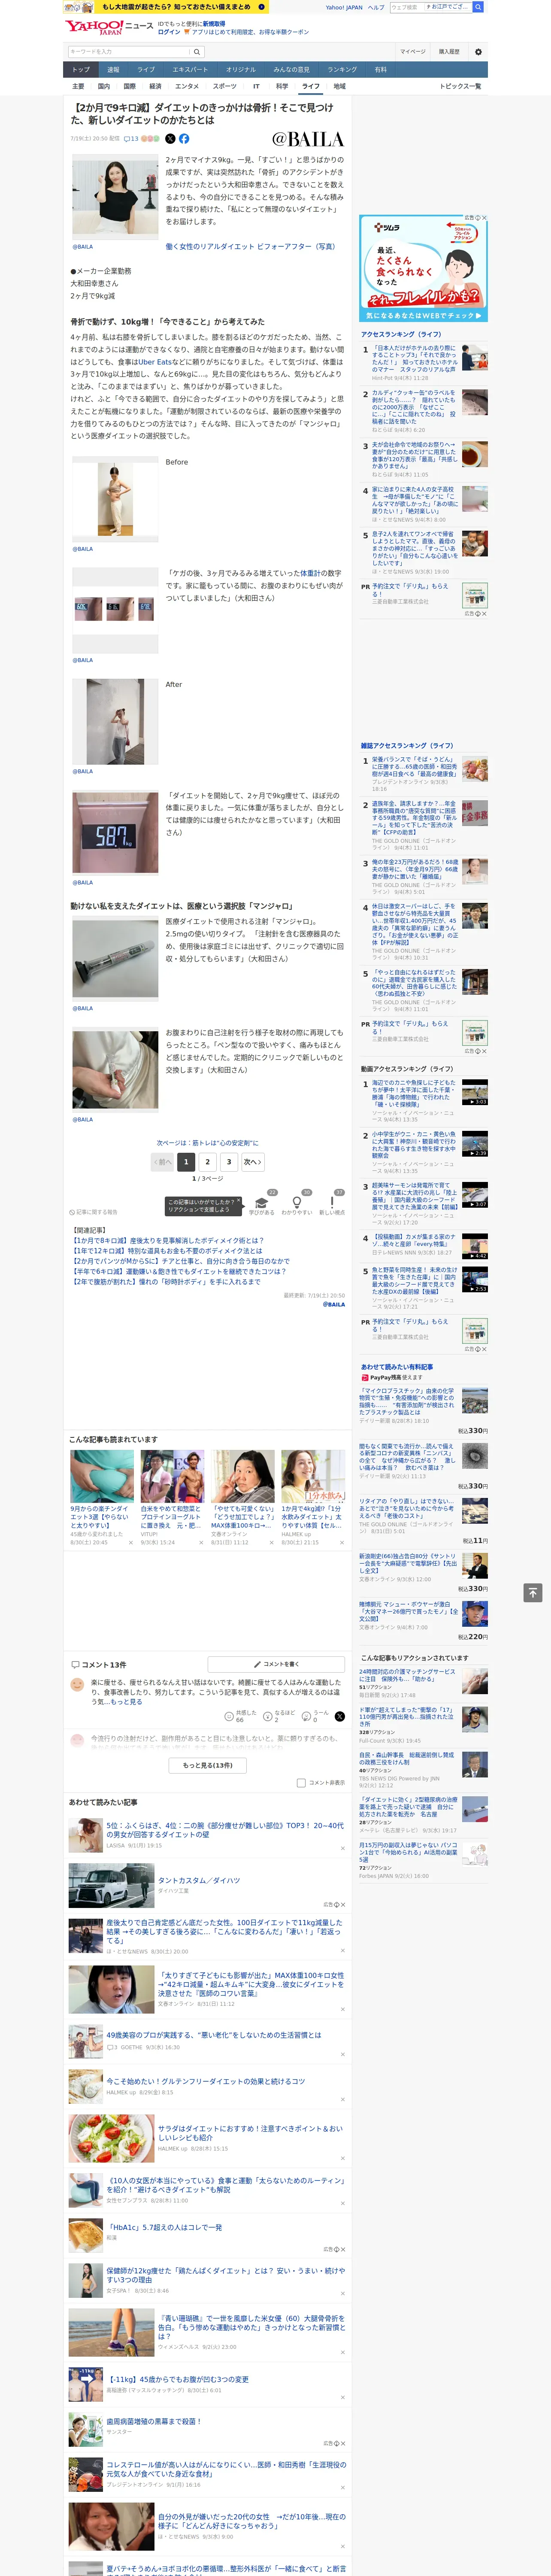Viewport: 551px width, 2576px height.
Task: Click the 次へ next page button
Action: pos(253,1162)
